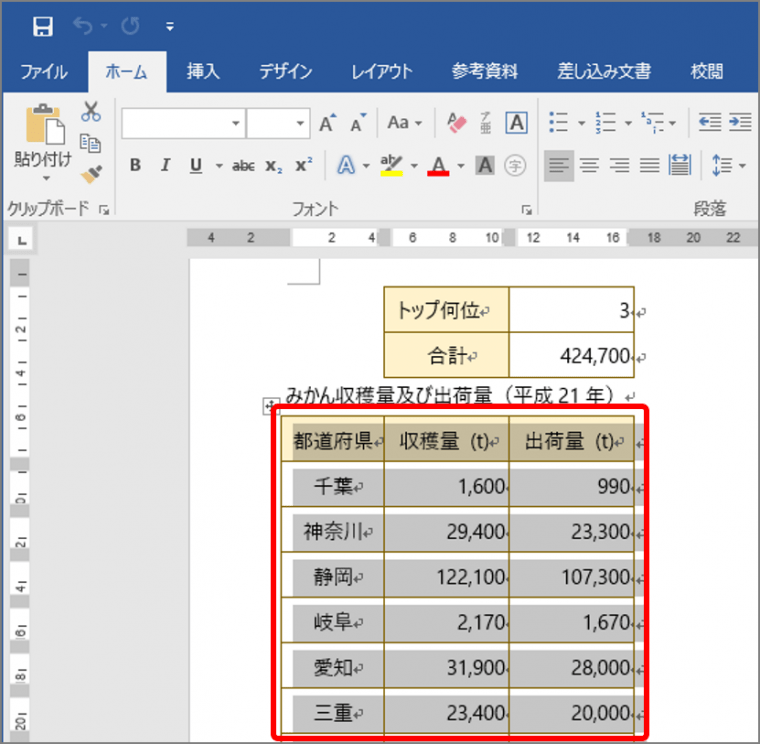
Task: Align text right
Action: pos(619,166)
